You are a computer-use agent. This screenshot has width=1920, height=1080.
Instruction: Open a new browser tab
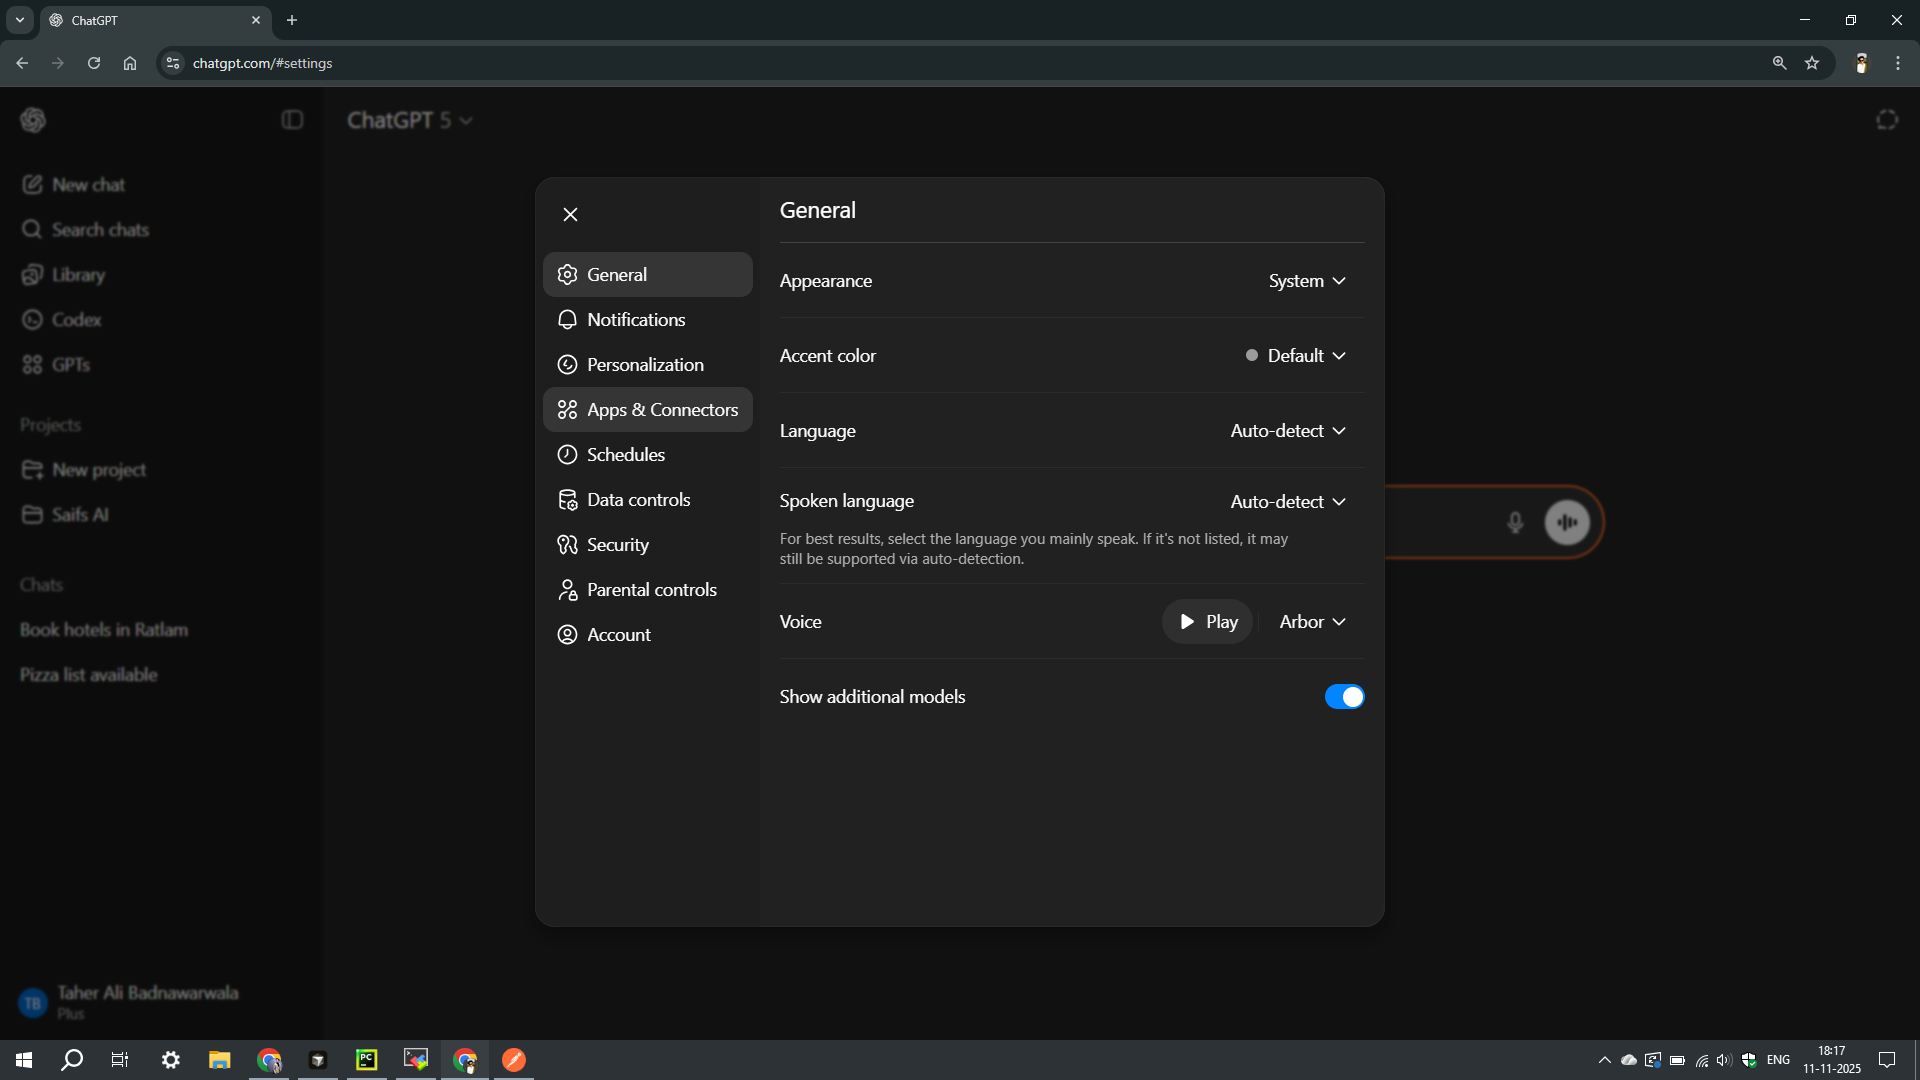292,20
